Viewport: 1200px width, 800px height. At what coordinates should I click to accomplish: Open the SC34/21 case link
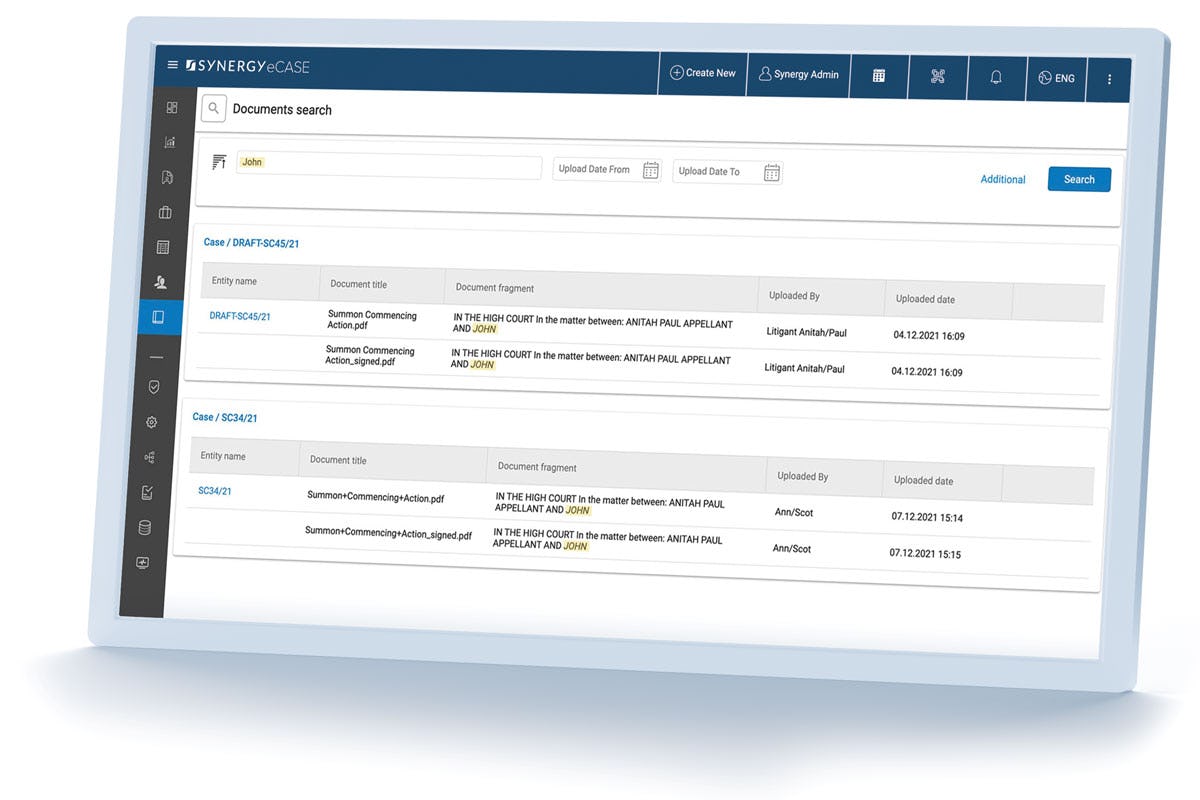coord(216,490)
